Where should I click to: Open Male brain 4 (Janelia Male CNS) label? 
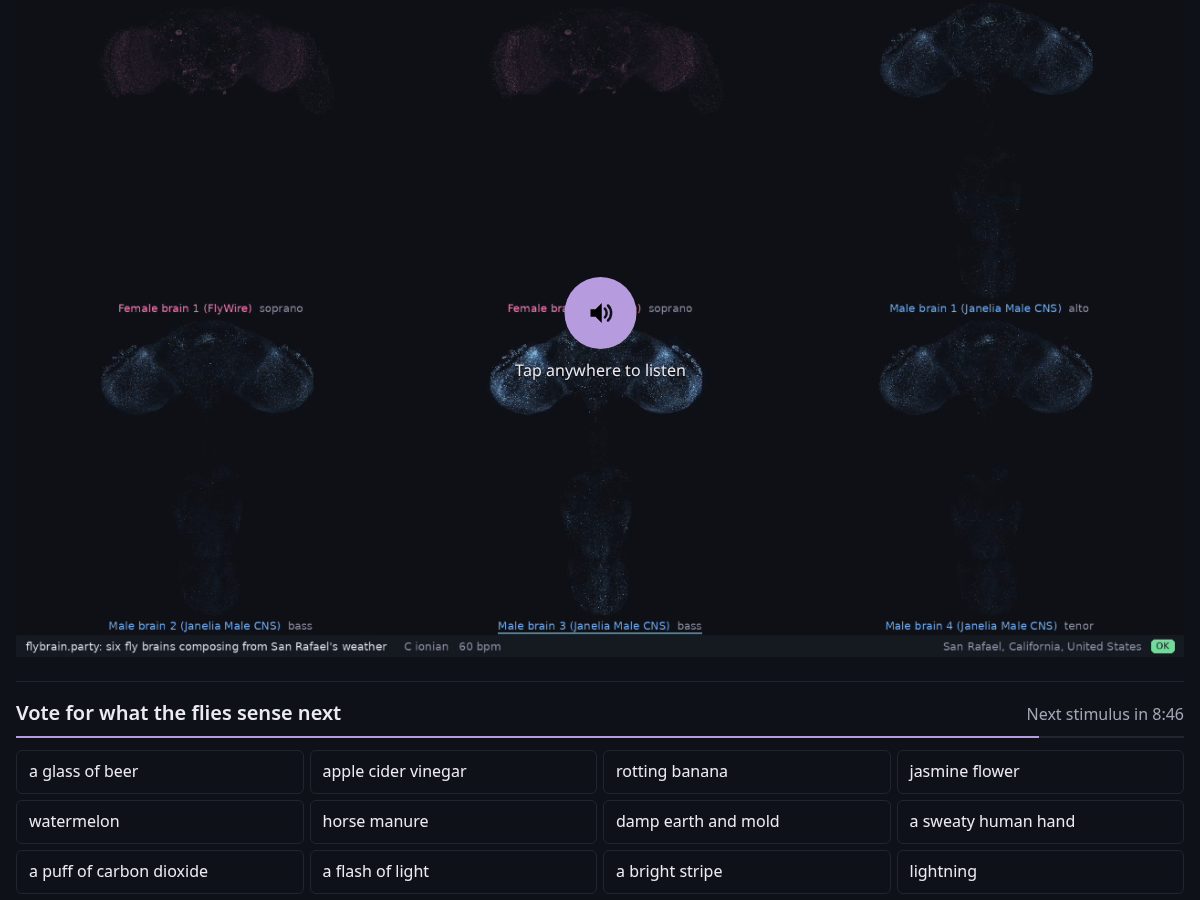[971, 627]
